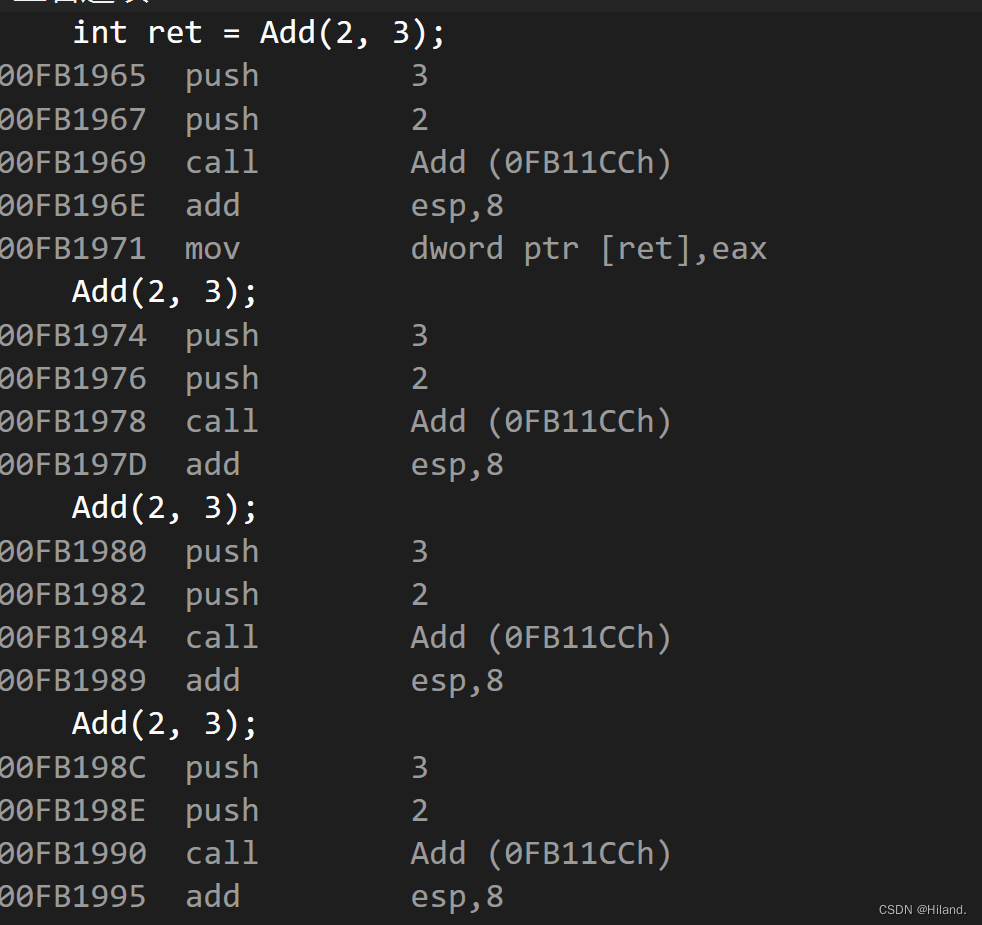The width and height of the screenshot is (982, 925).
Task: Select the push 2 instruction at 00FB1982
Action: coord(222,595)
